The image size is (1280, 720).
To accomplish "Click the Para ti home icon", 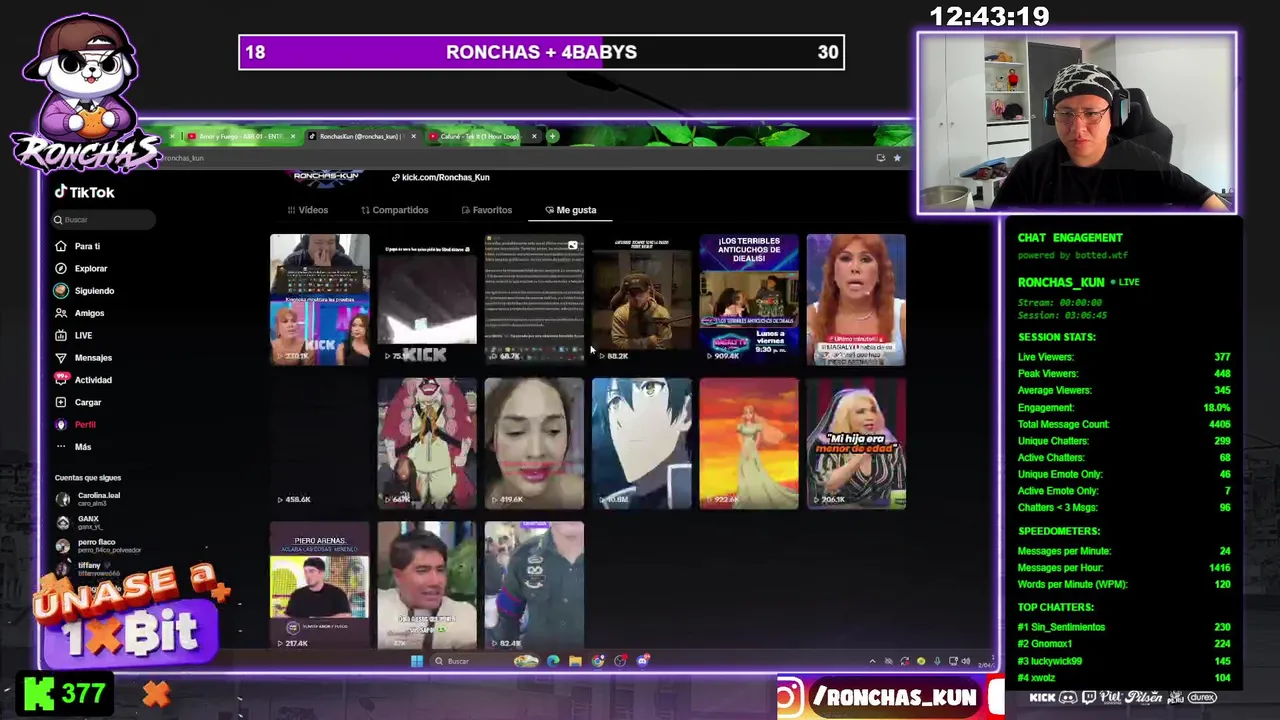I will coord(61,246).
